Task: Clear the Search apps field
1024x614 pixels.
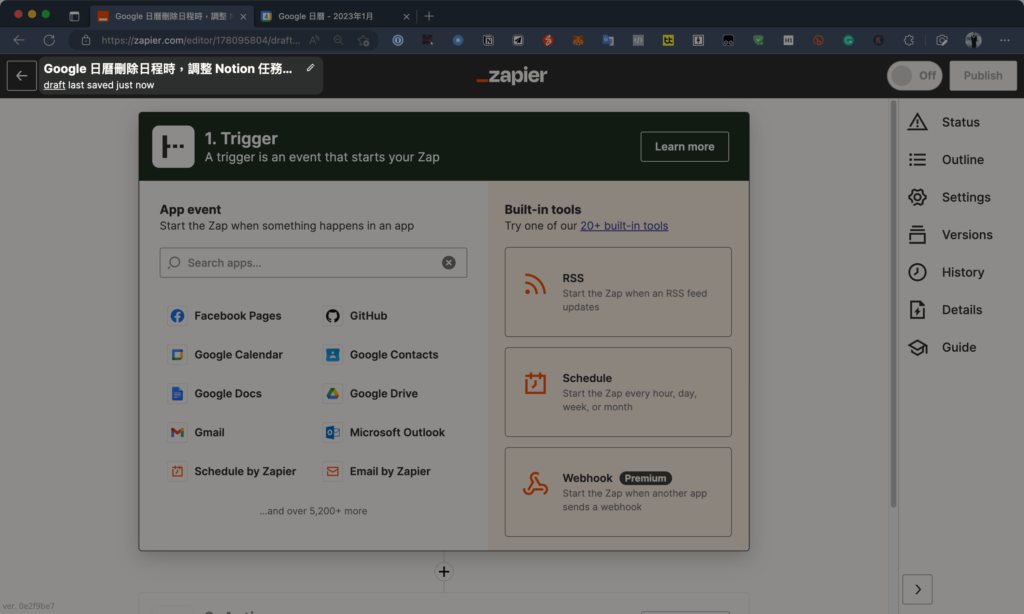Action: 449,263
